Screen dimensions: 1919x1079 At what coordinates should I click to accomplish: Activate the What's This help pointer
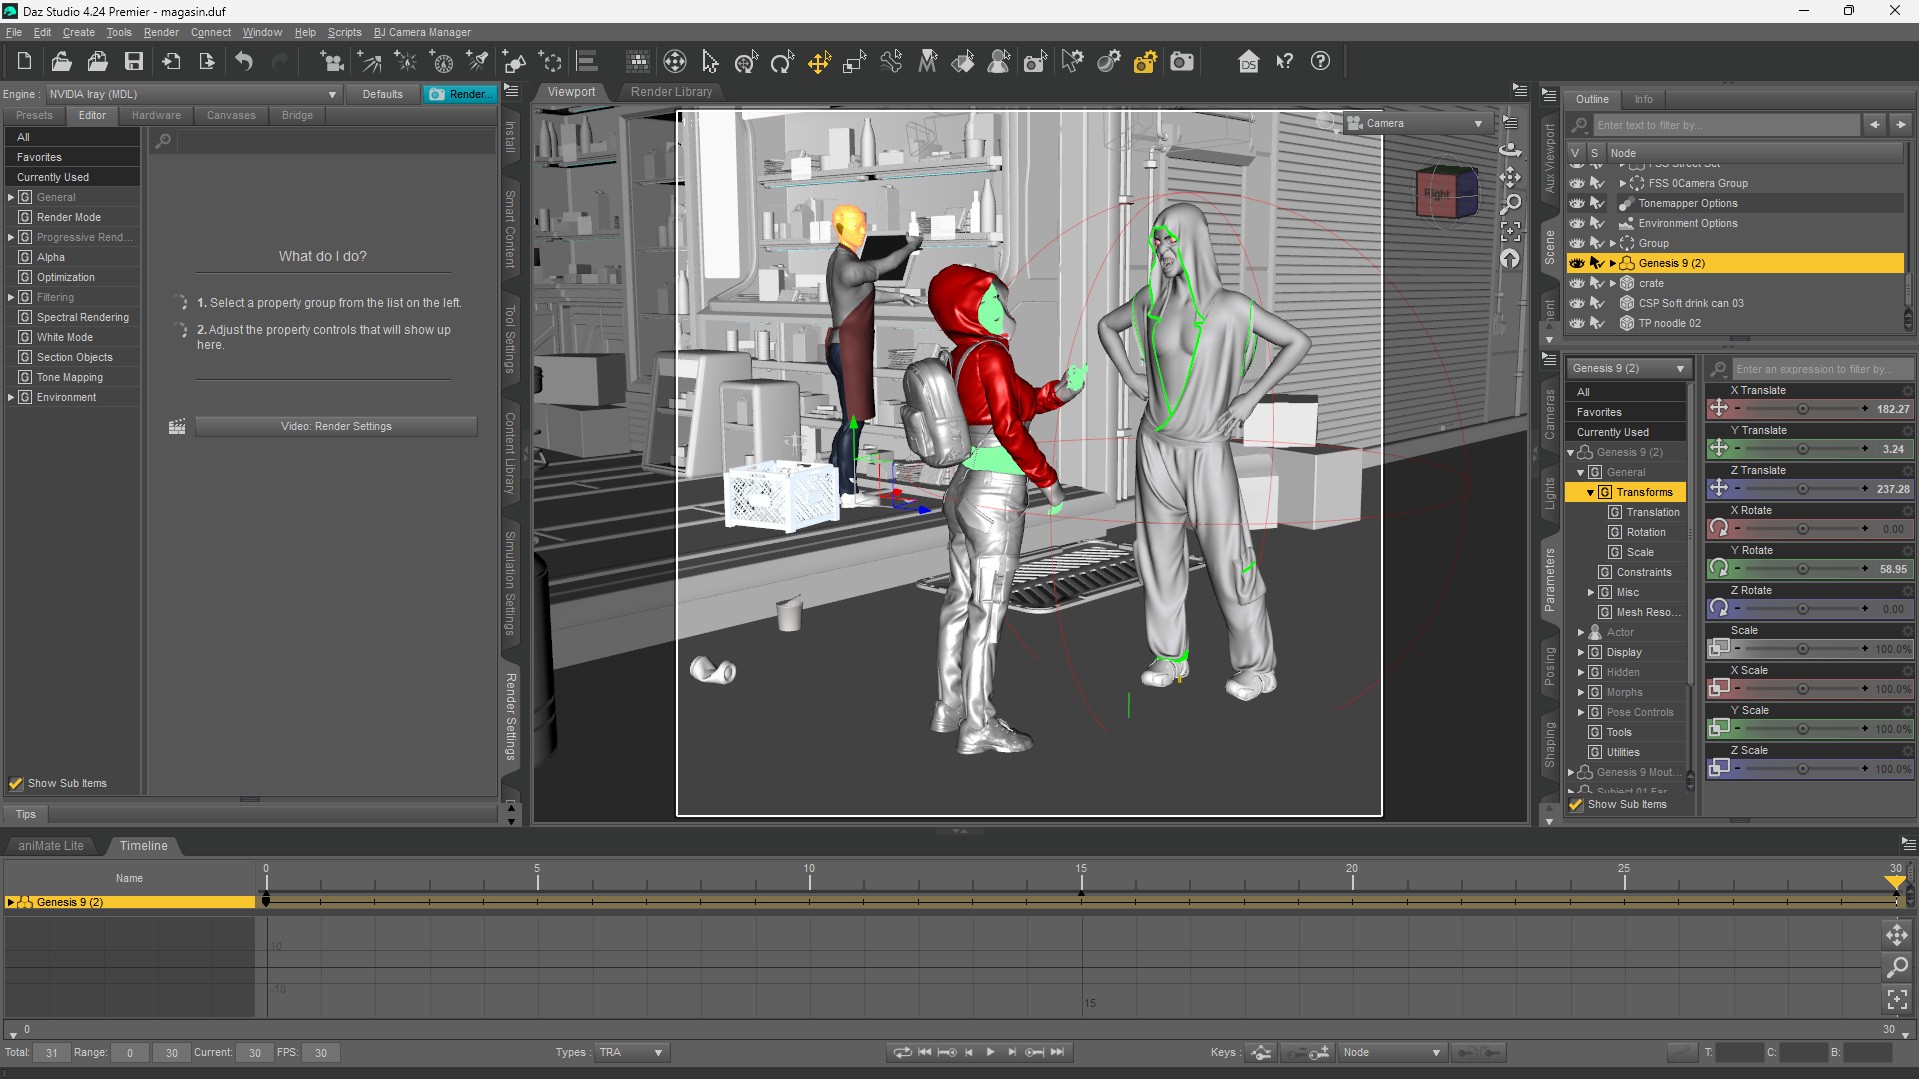coord(1284,62)
